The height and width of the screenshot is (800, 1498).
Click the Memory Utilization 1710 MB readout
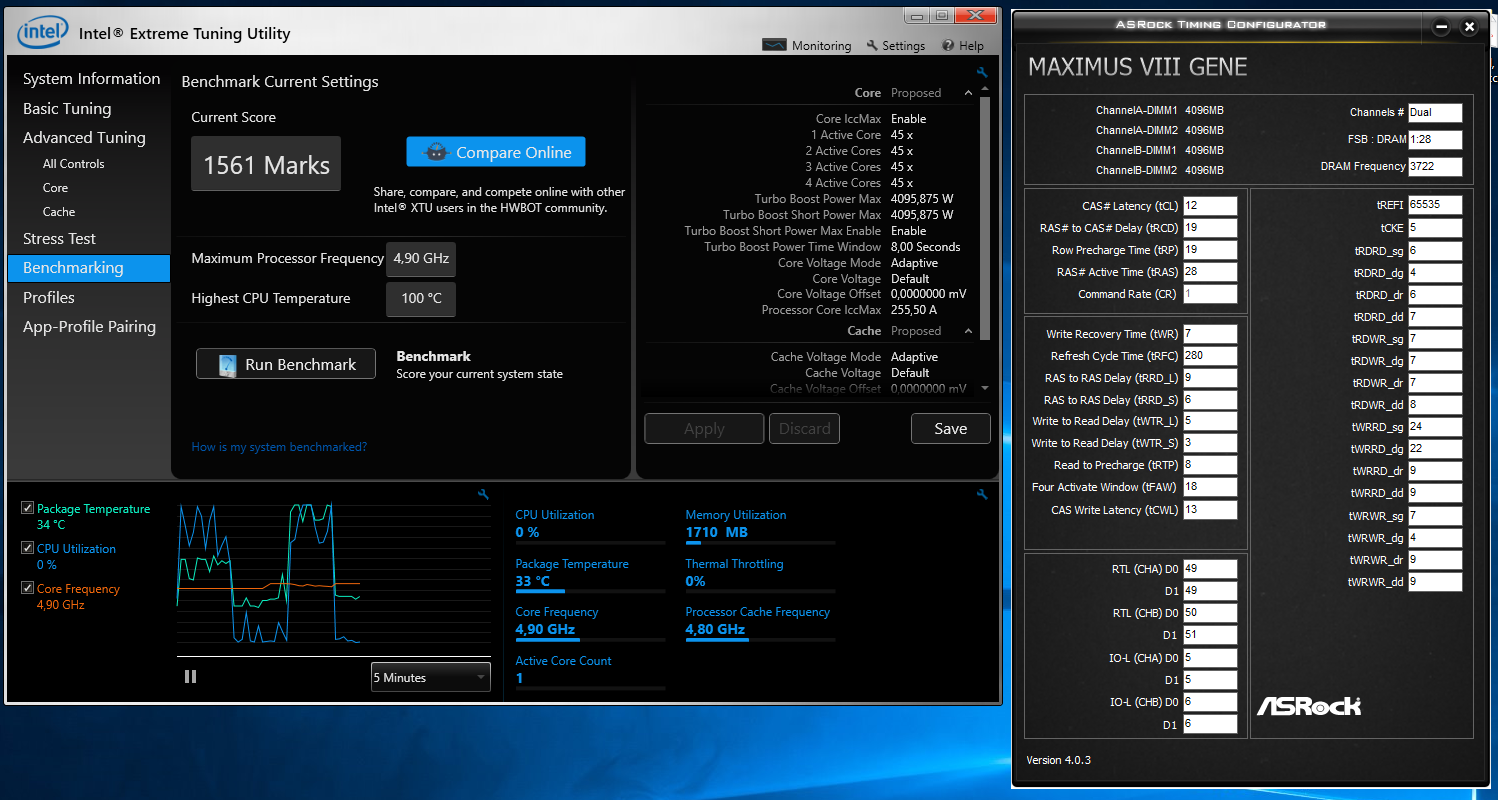(717, 533)
